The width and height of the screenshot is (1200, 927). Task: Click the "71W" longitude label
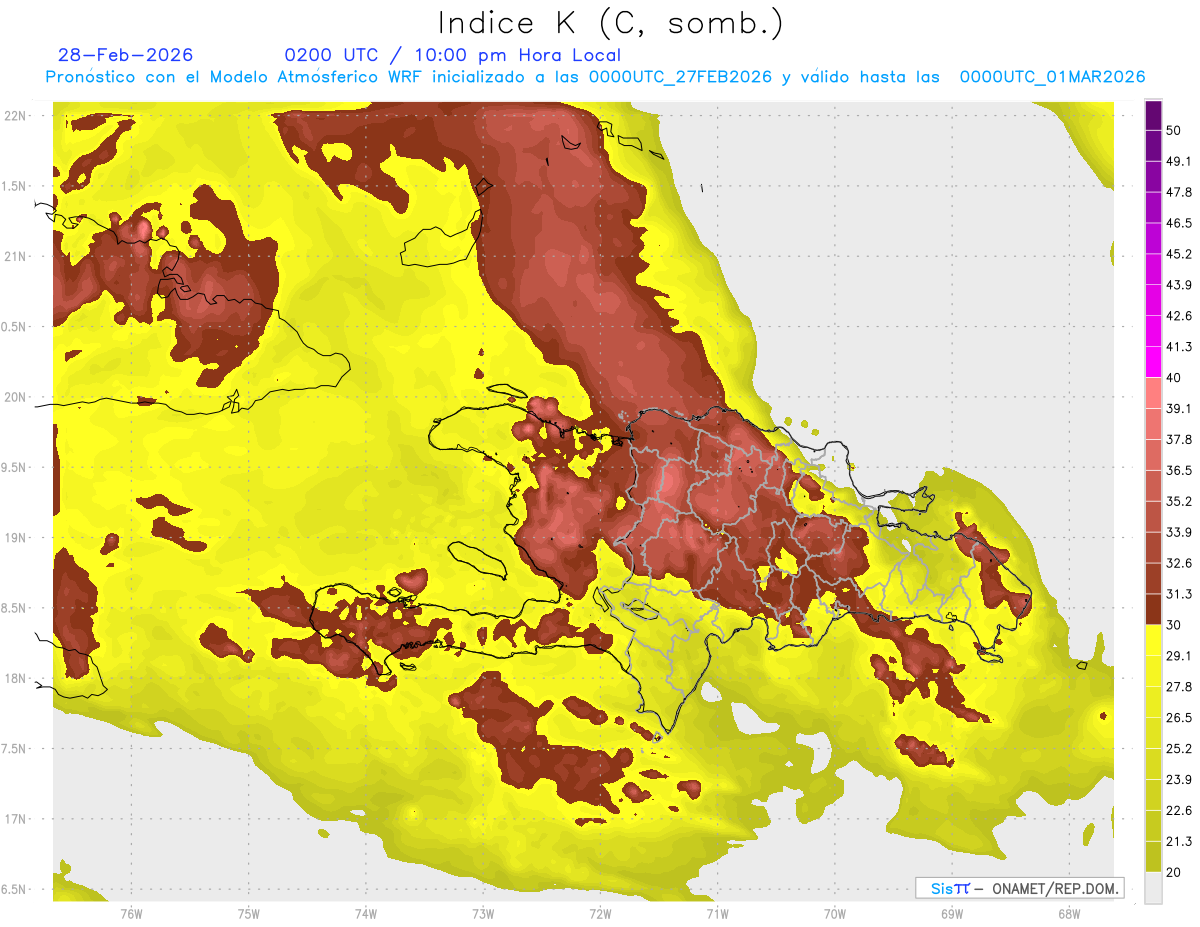point(717,914)
